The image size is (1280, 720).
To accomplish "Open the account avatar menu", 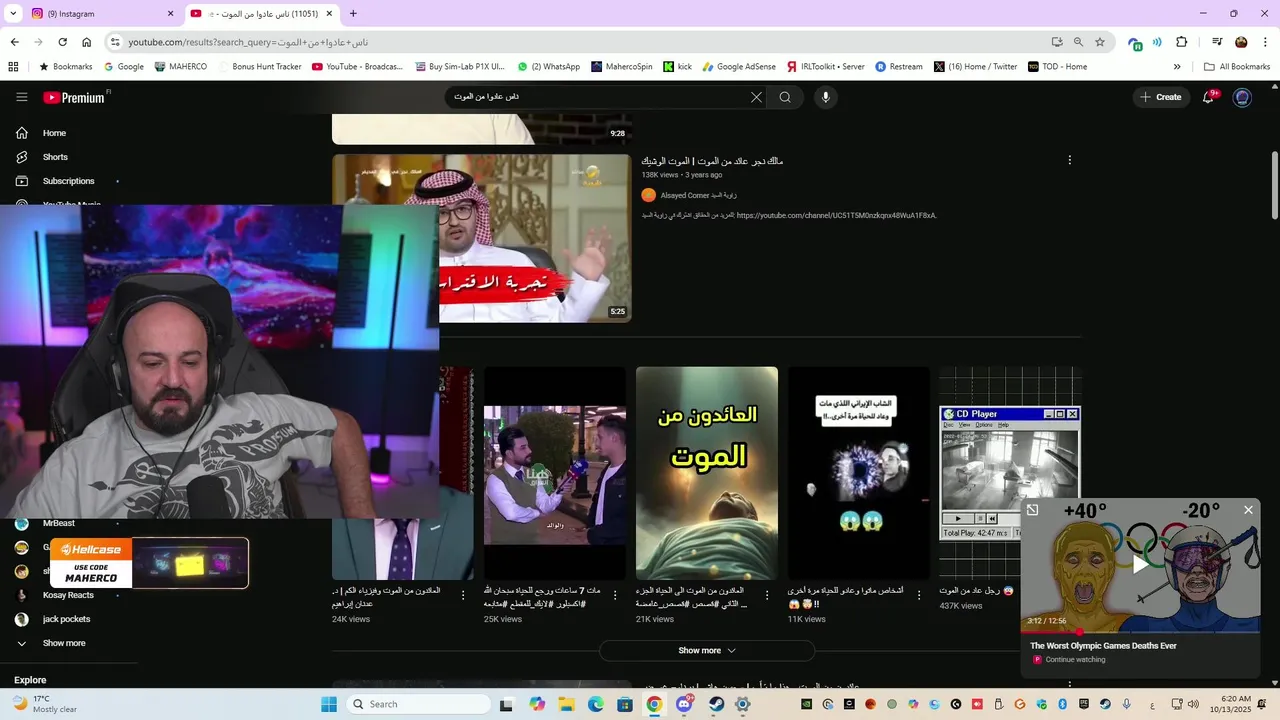I will click(1242, 97).
